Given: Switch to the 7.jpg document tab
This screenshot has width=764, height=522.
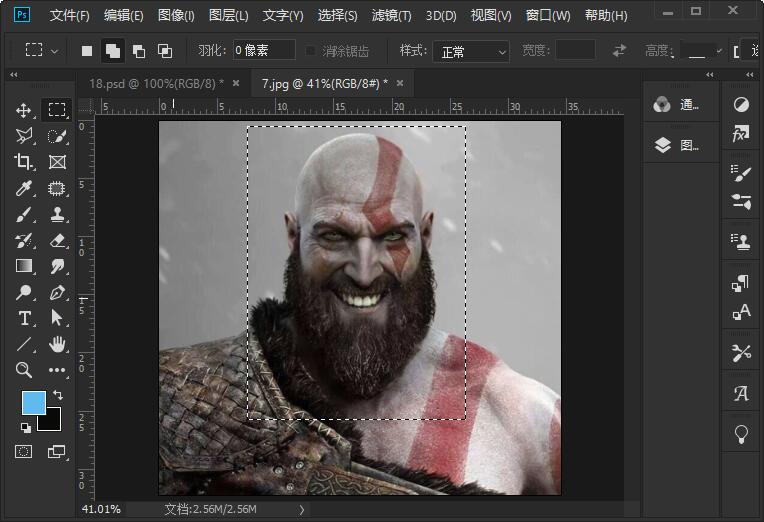Looking at the screenshot, I should pos(324,84).
